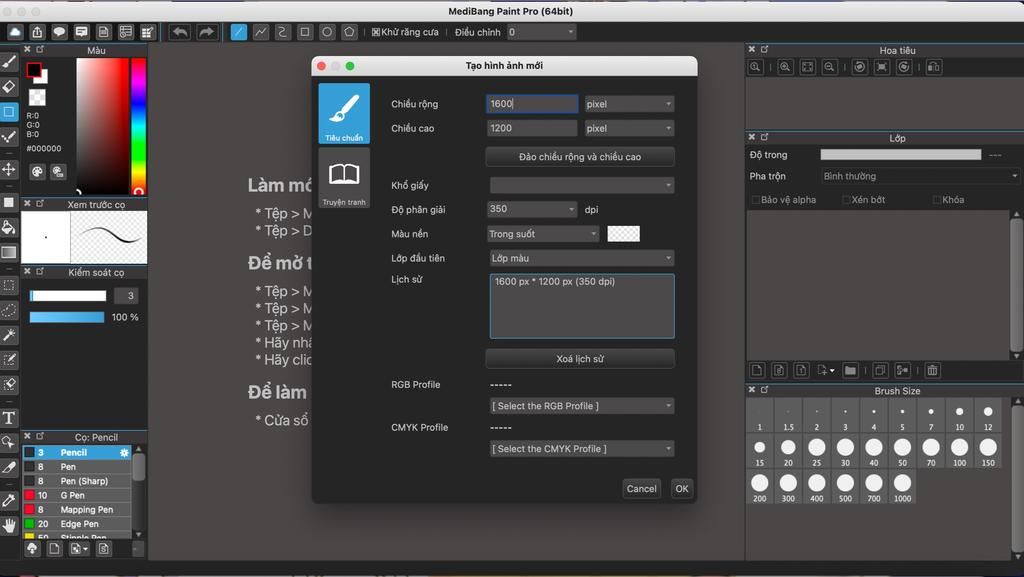Select Edge Pen in brush list
1024x577 pixels.
[77, 524]
